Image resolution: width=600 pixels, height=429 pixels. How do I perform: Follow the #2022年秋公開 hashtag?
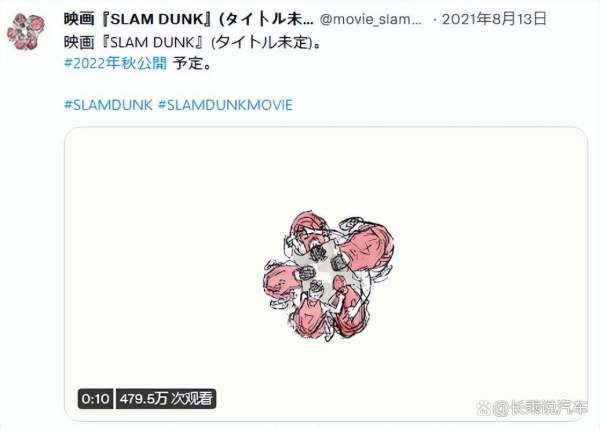pos(116,63)
